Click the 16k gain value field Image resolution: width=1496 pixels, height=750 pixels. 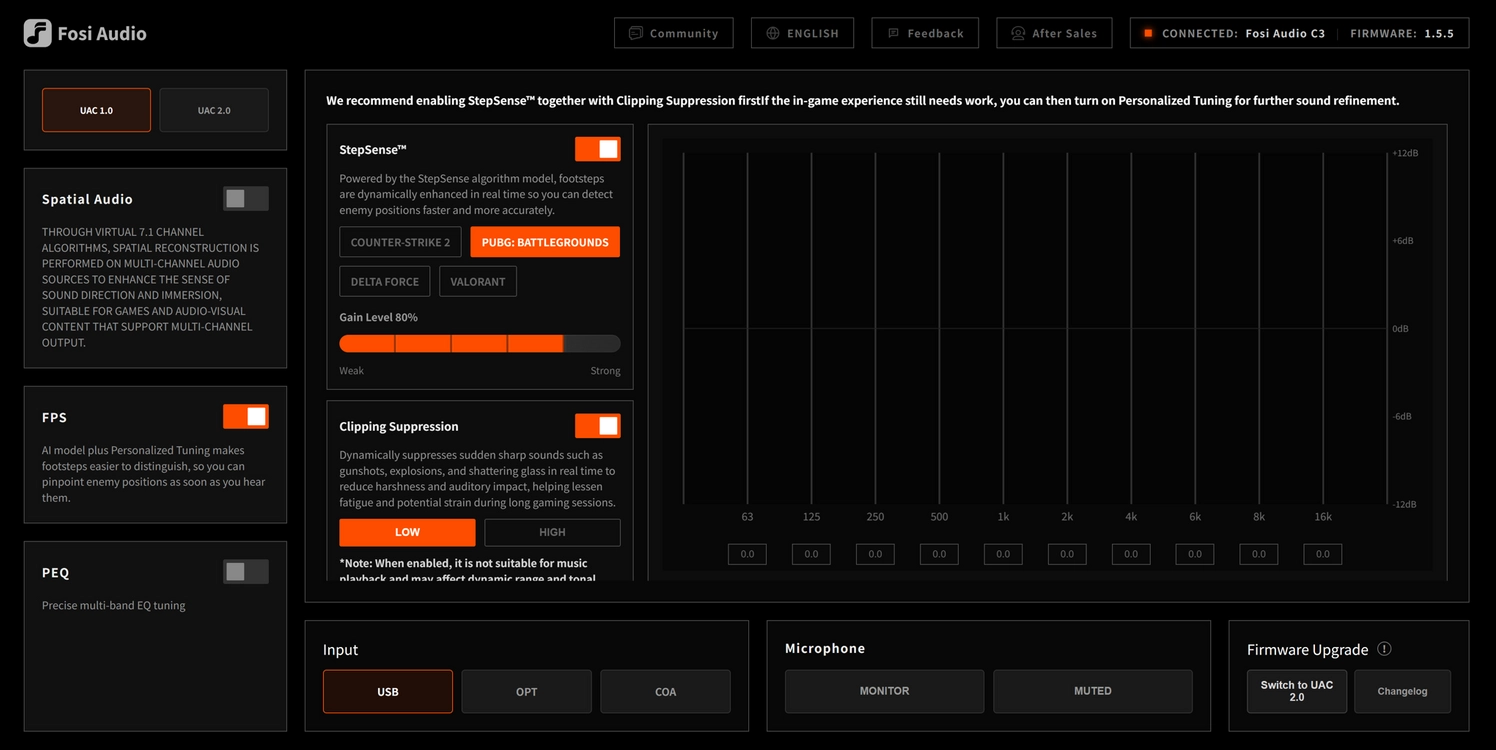click(1323, 554)
